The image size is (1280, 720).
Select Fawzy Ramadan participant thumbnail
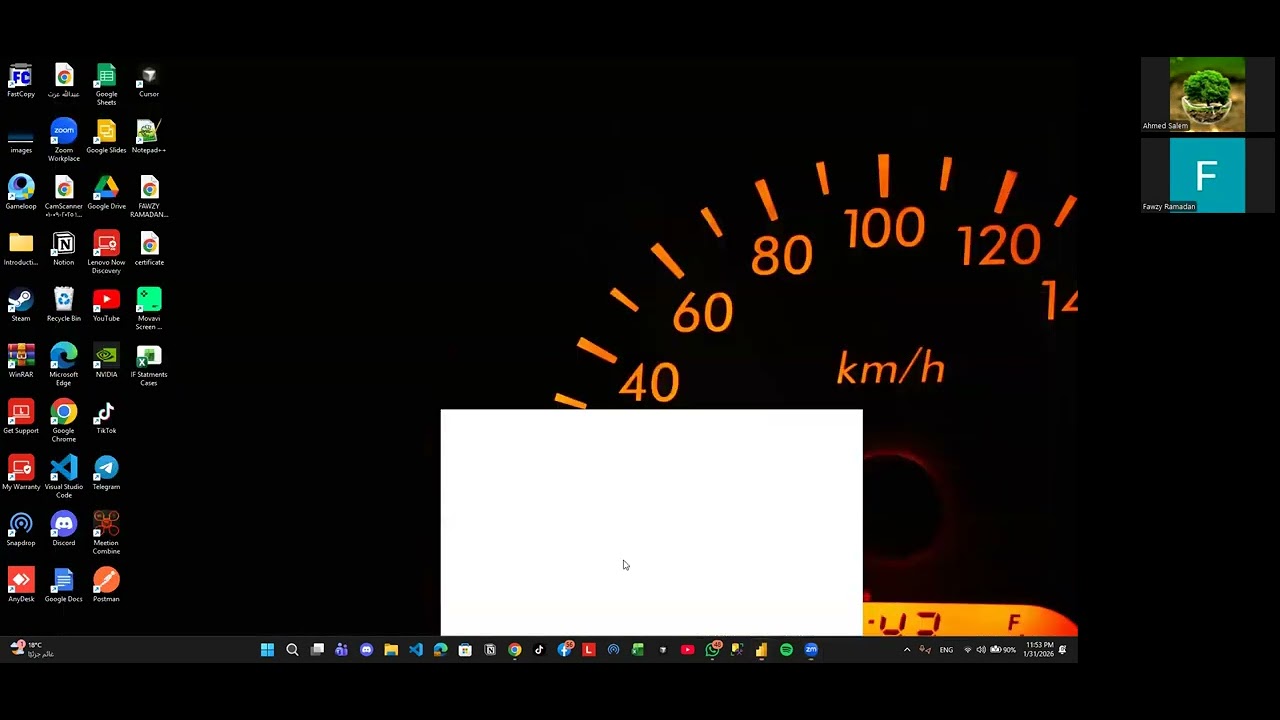point(1207,175)
